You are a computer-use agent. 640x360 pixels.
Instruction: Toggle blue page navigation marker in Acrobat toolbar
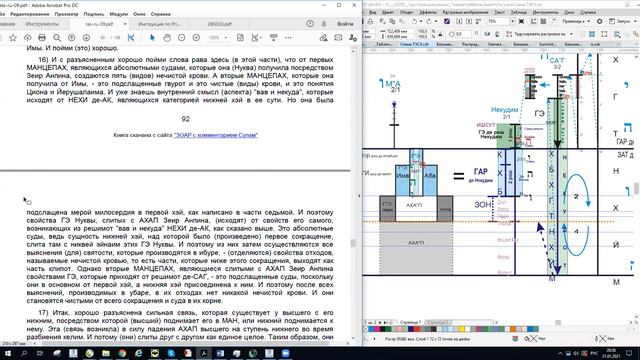pyautogui.click(x=131, y=38)
